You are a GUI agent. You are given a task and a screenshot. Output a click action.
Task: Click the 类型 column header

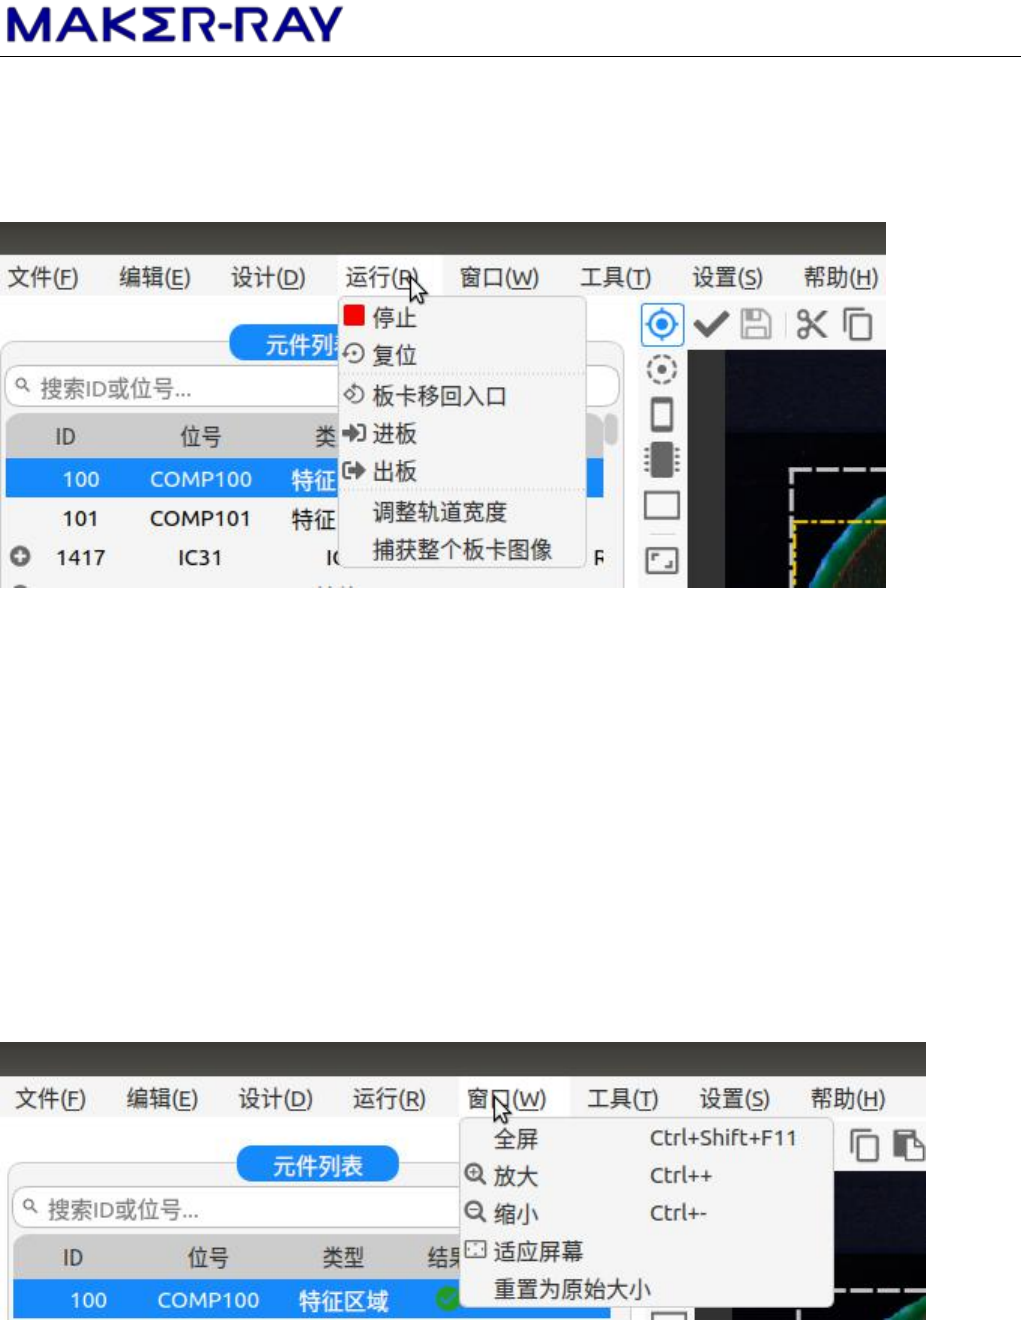coord(343,1257)
